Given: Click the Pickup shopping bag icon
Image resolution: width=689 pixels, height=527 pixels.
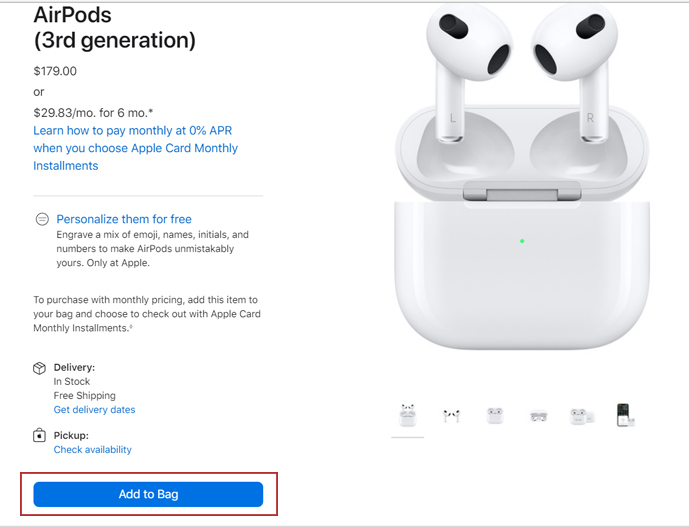Looking at the screenshot, I should 40,436.
